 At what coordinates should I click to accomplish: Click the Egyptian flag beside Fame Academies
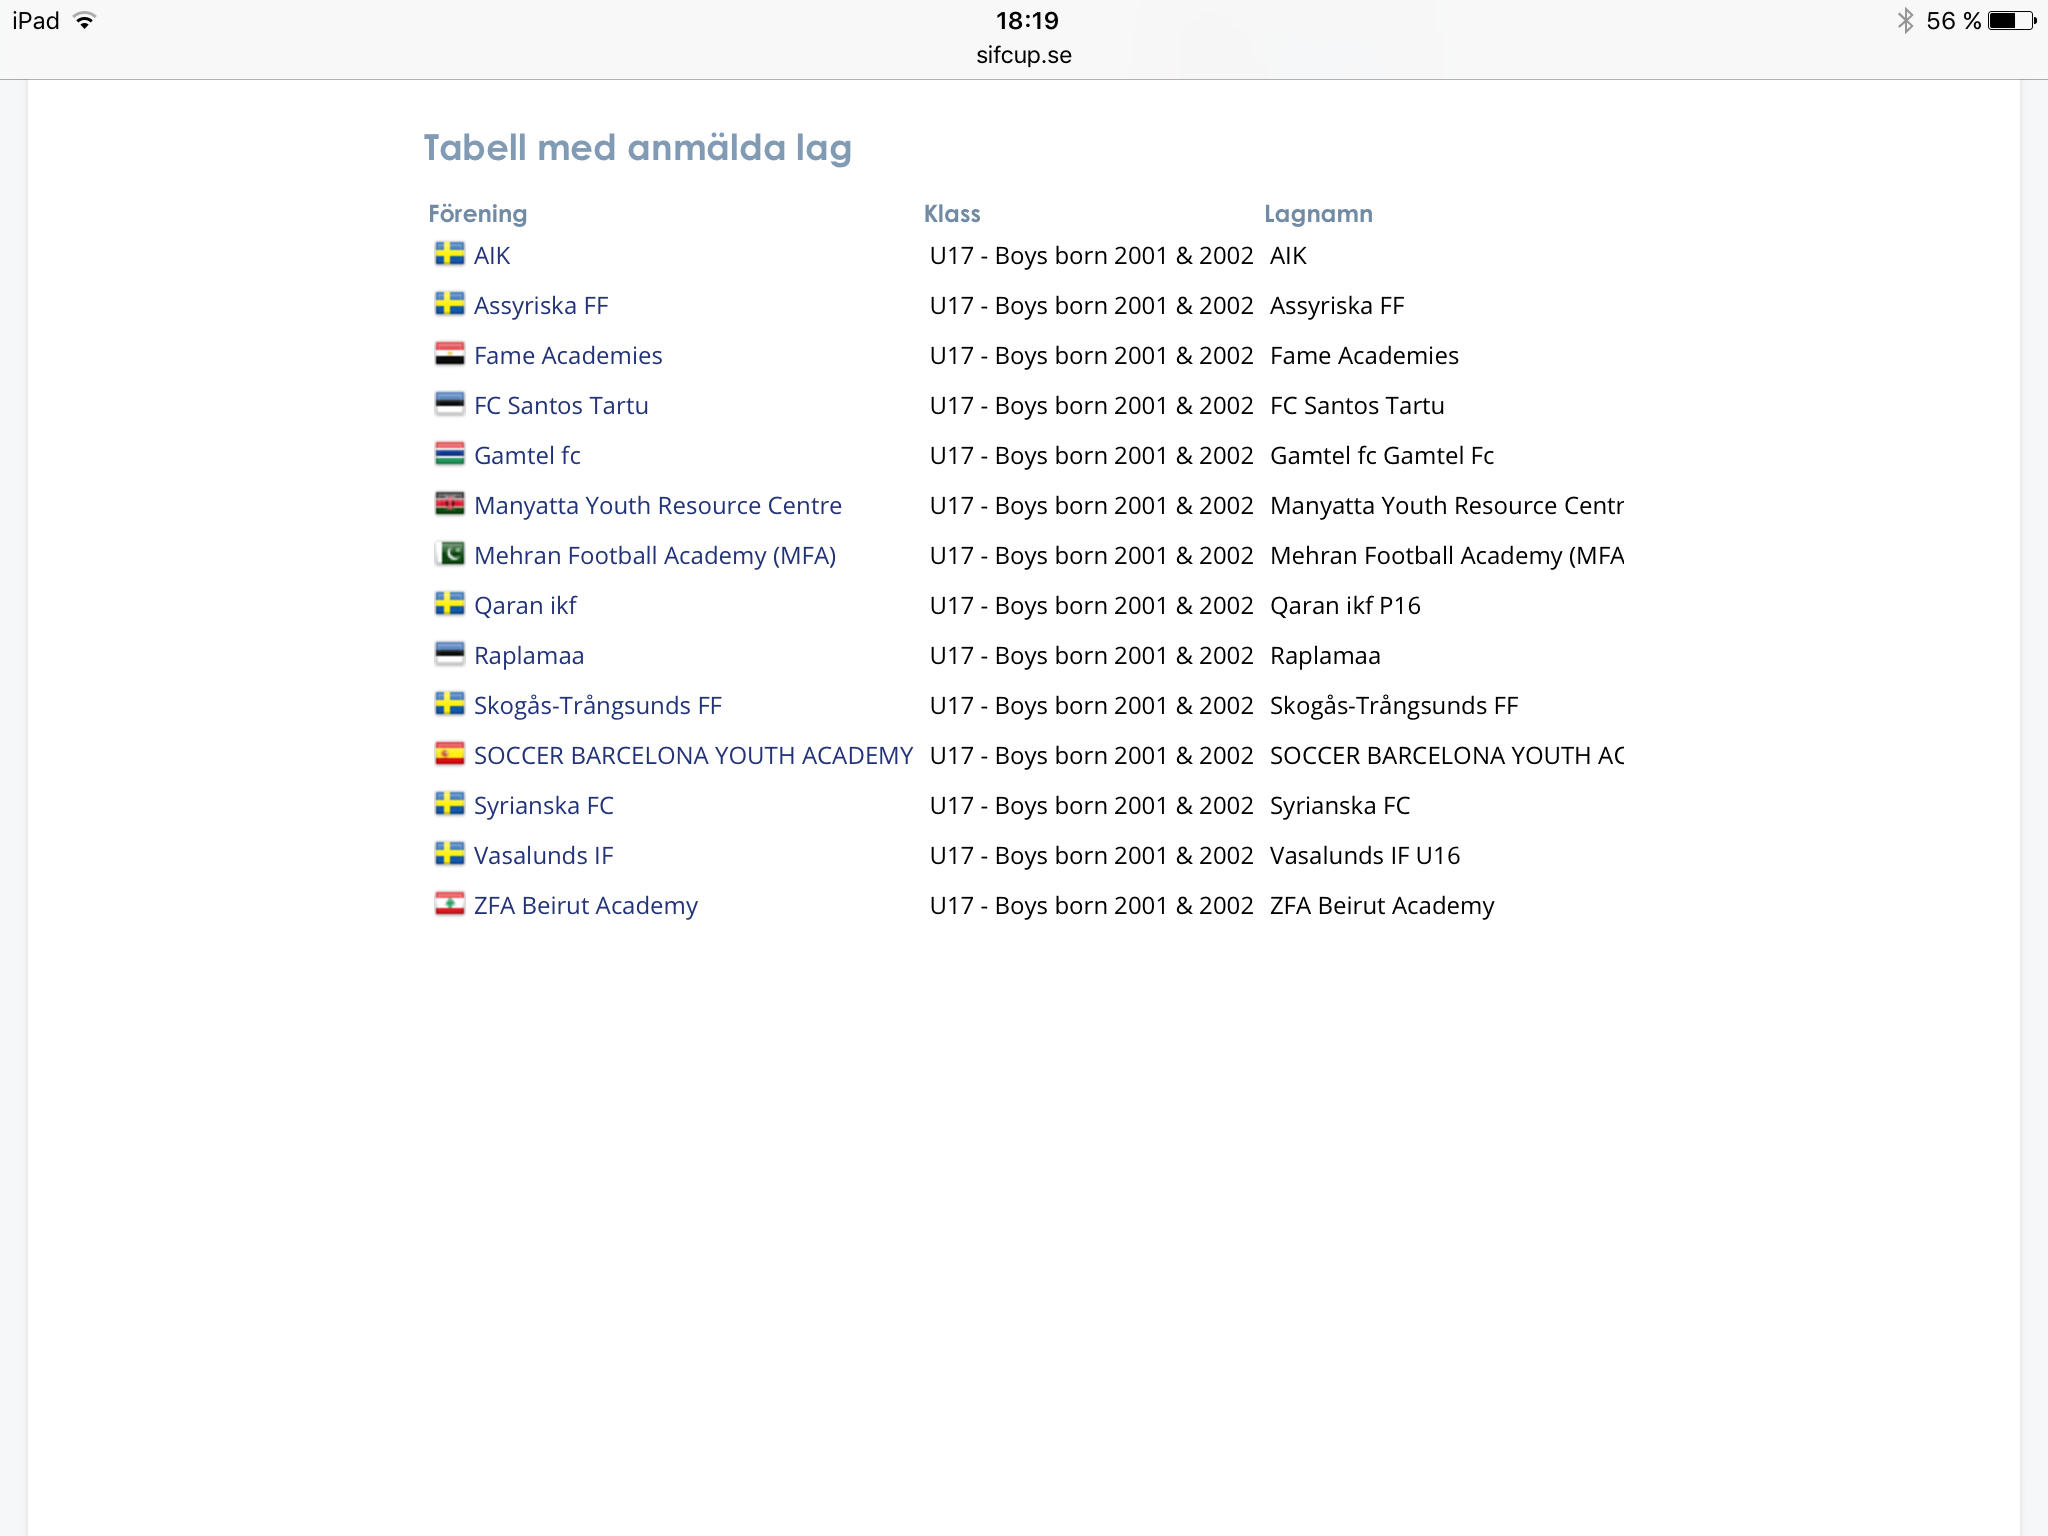coord(449,354)
